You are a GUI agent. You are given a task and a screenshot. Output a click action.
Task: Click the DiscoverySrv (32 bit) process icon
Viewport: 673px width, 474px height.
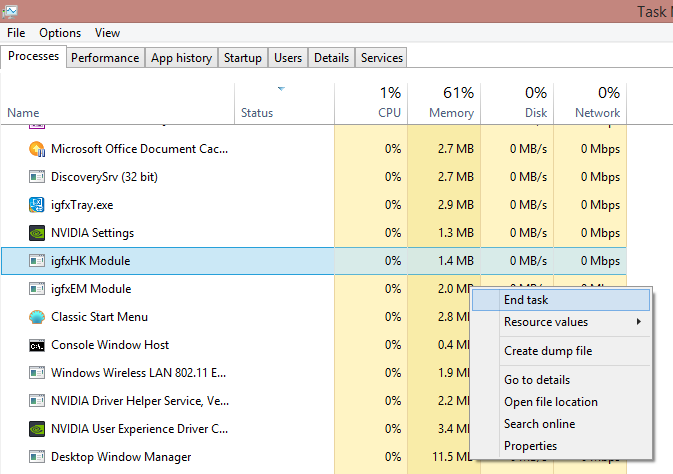click(37, 177)
